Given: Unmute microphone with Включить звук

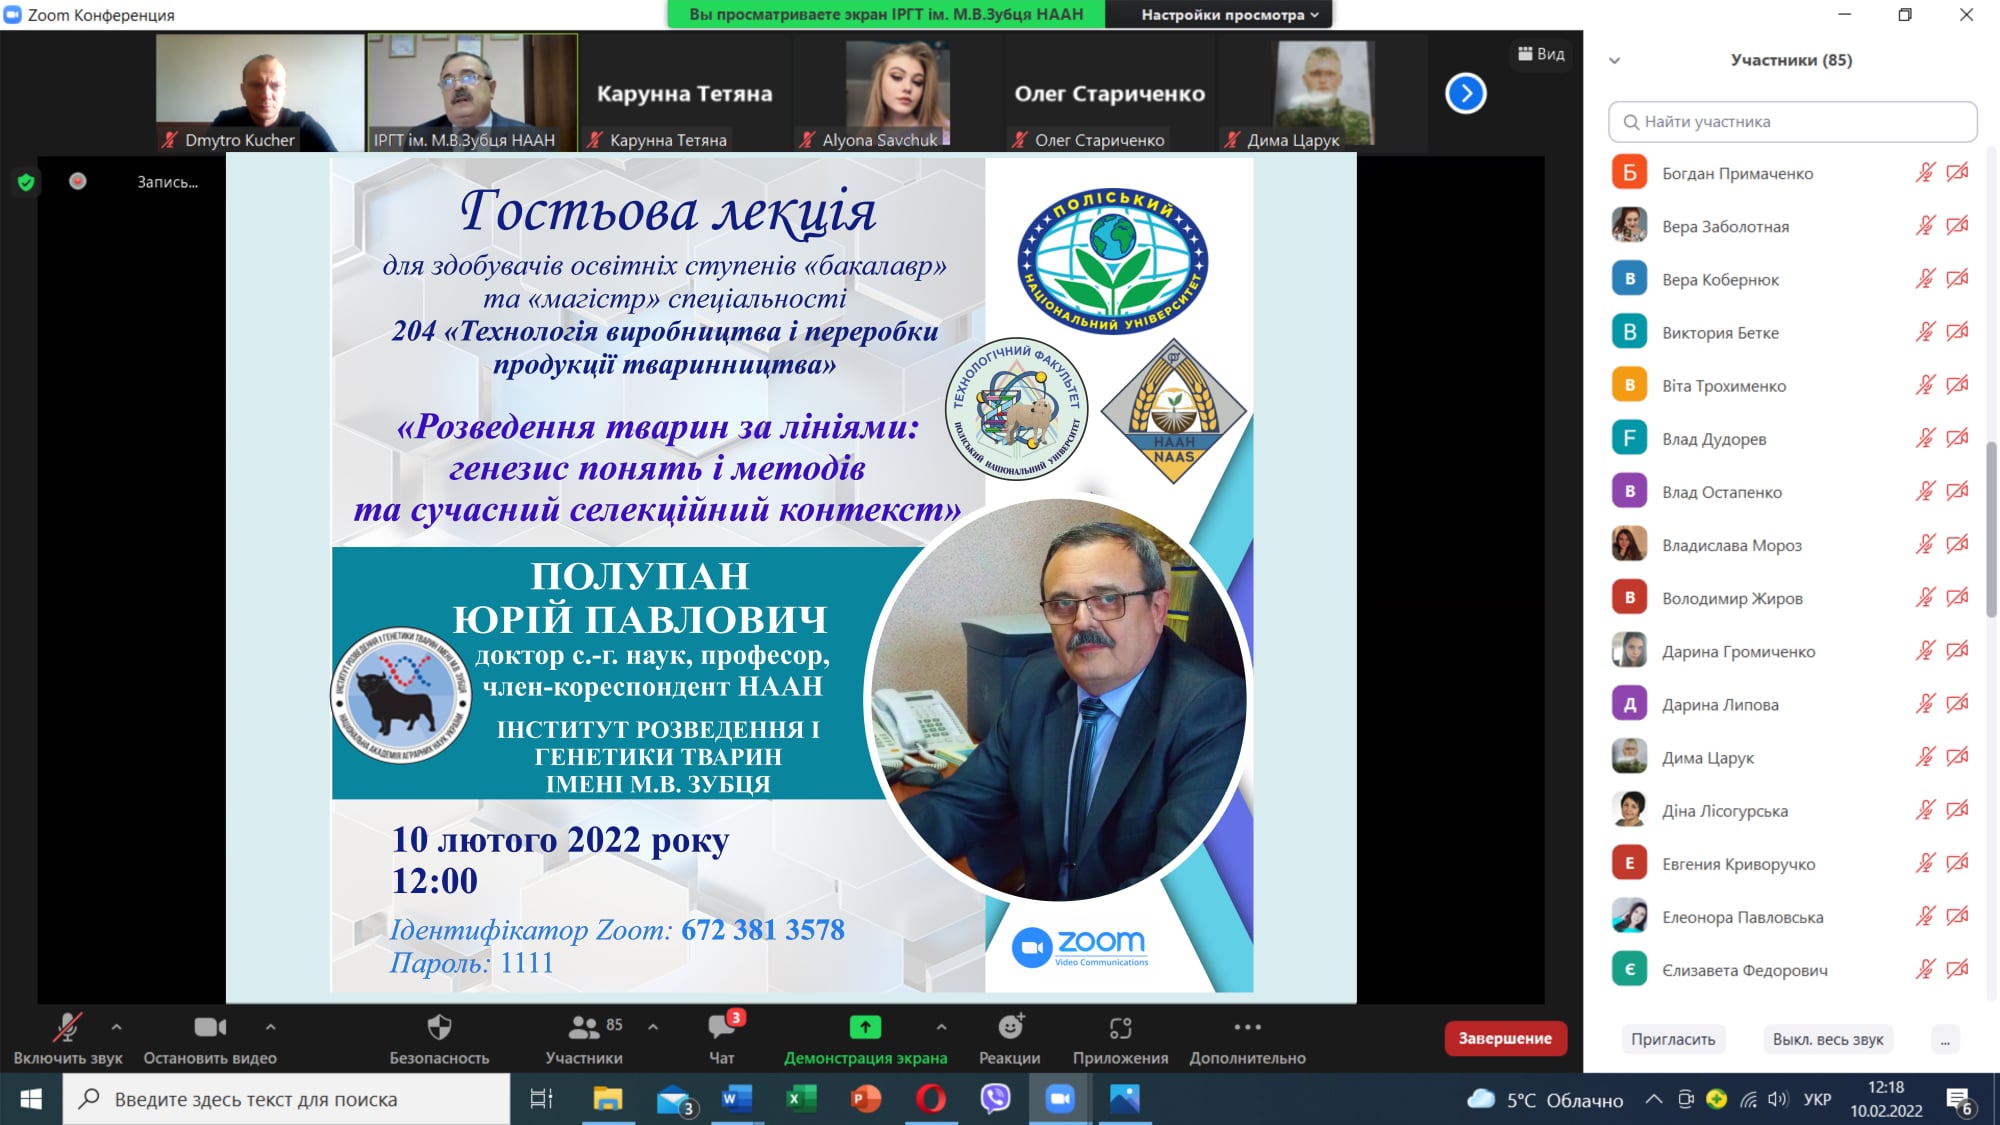Looking at the screenshot, I should (x=67, y=1027).
